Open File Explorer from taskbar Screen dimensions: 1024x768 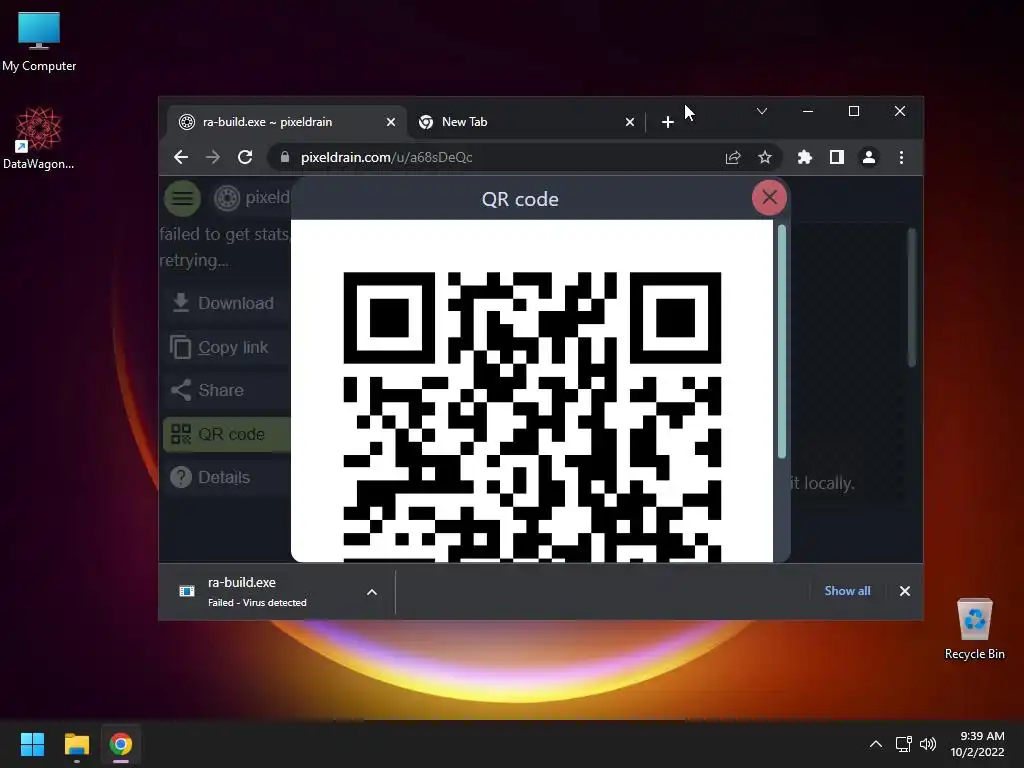[76, 744]
